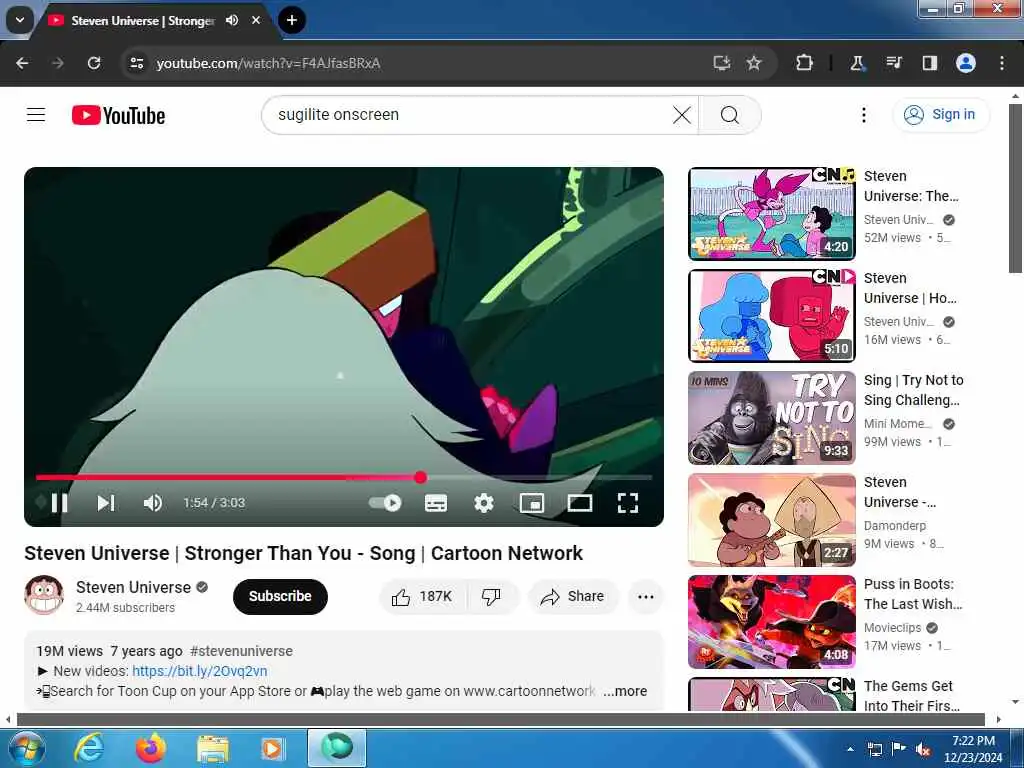Image resolution: width=1024 pixels, height=768 pixels.
Task: Open tab search dropdown arrow
Action: (x=20, y=20)
